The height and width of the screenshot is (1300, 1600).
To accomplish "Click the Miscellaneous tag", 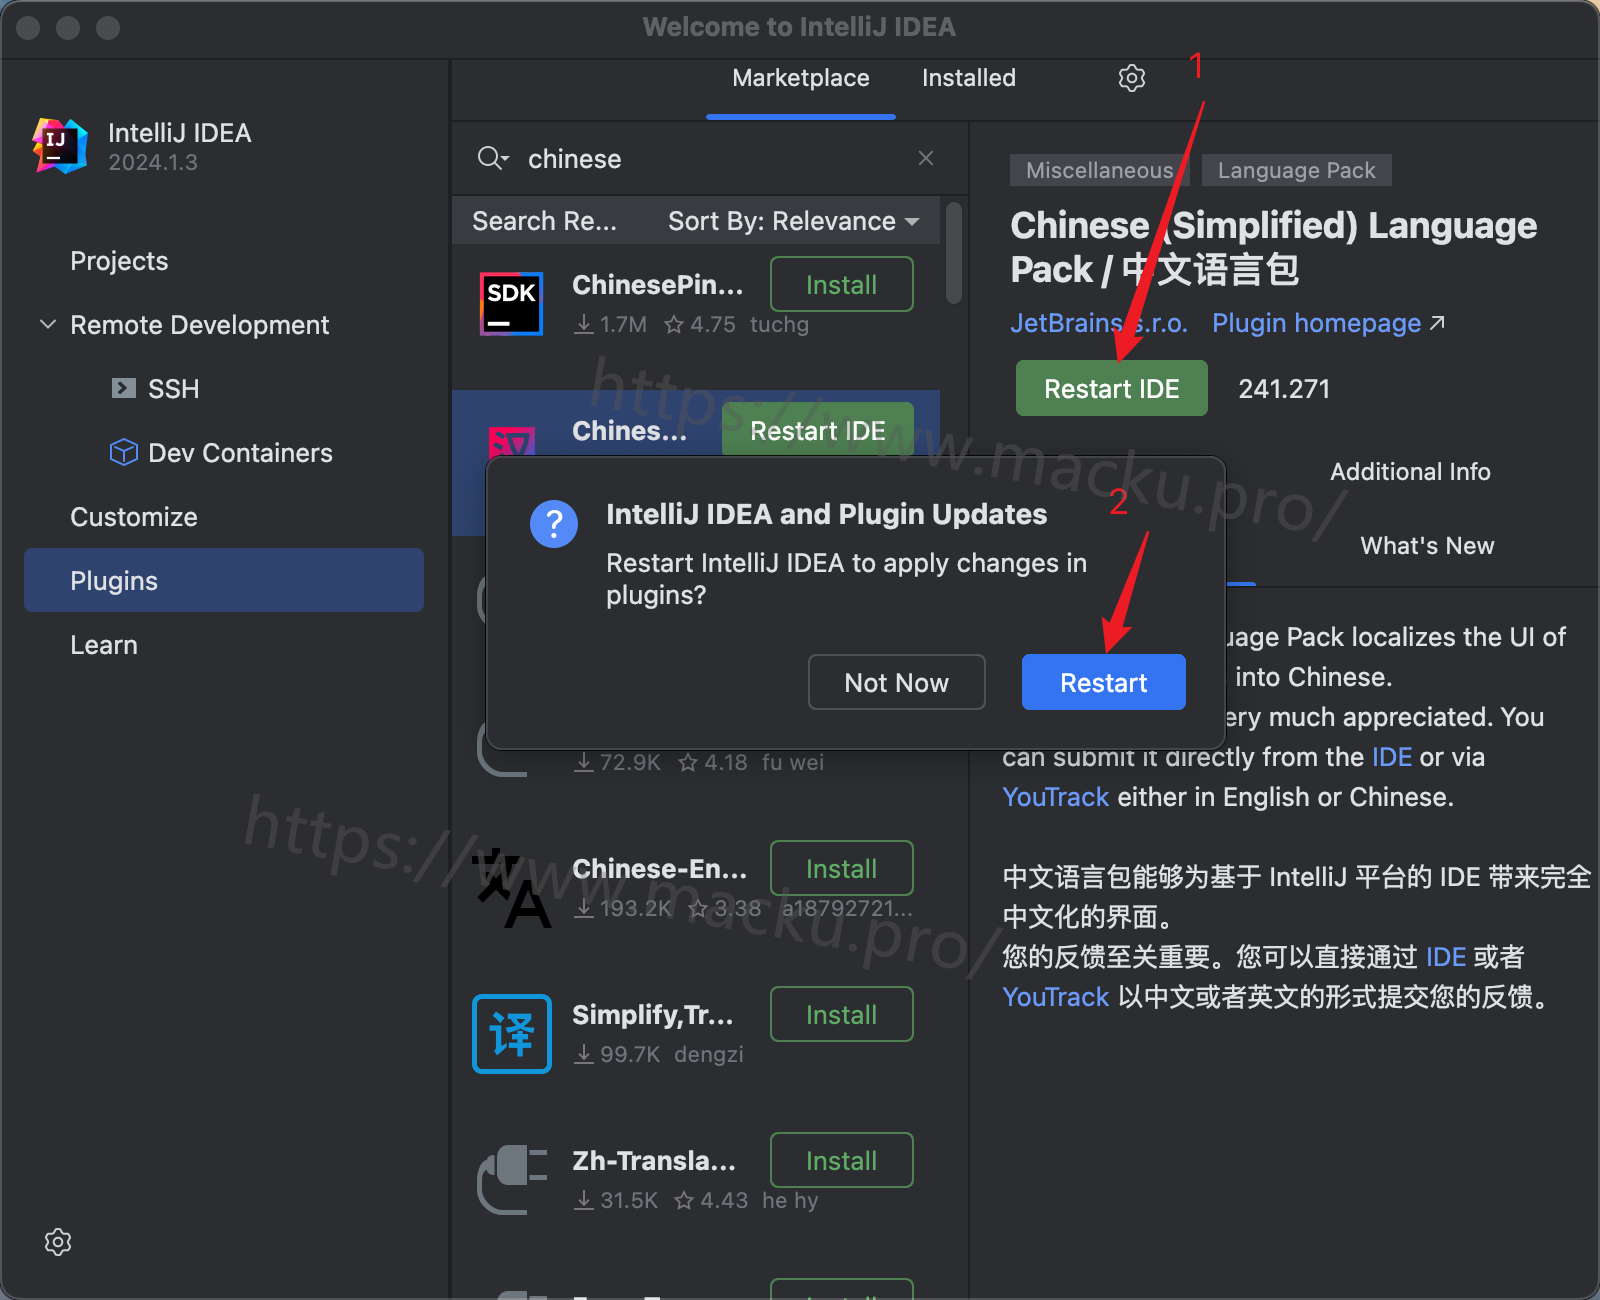I will 1099,170.
